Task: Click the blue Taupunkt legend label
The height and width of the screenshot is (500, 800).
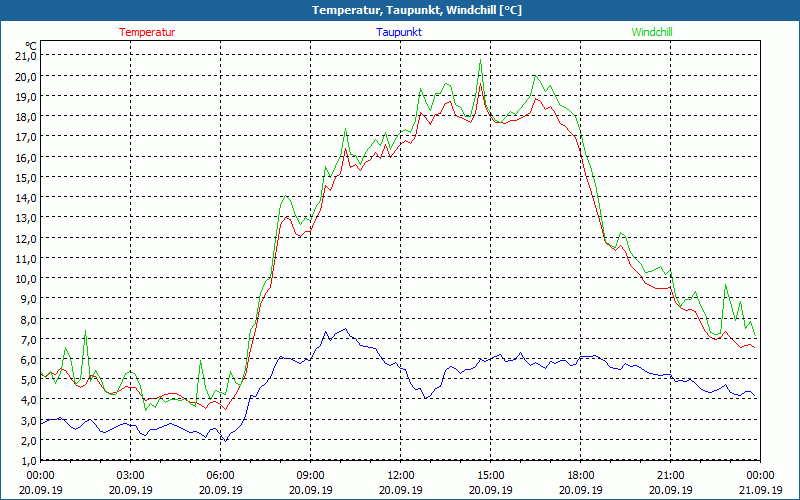Action: pyautogui.click(x=399, y=32)
